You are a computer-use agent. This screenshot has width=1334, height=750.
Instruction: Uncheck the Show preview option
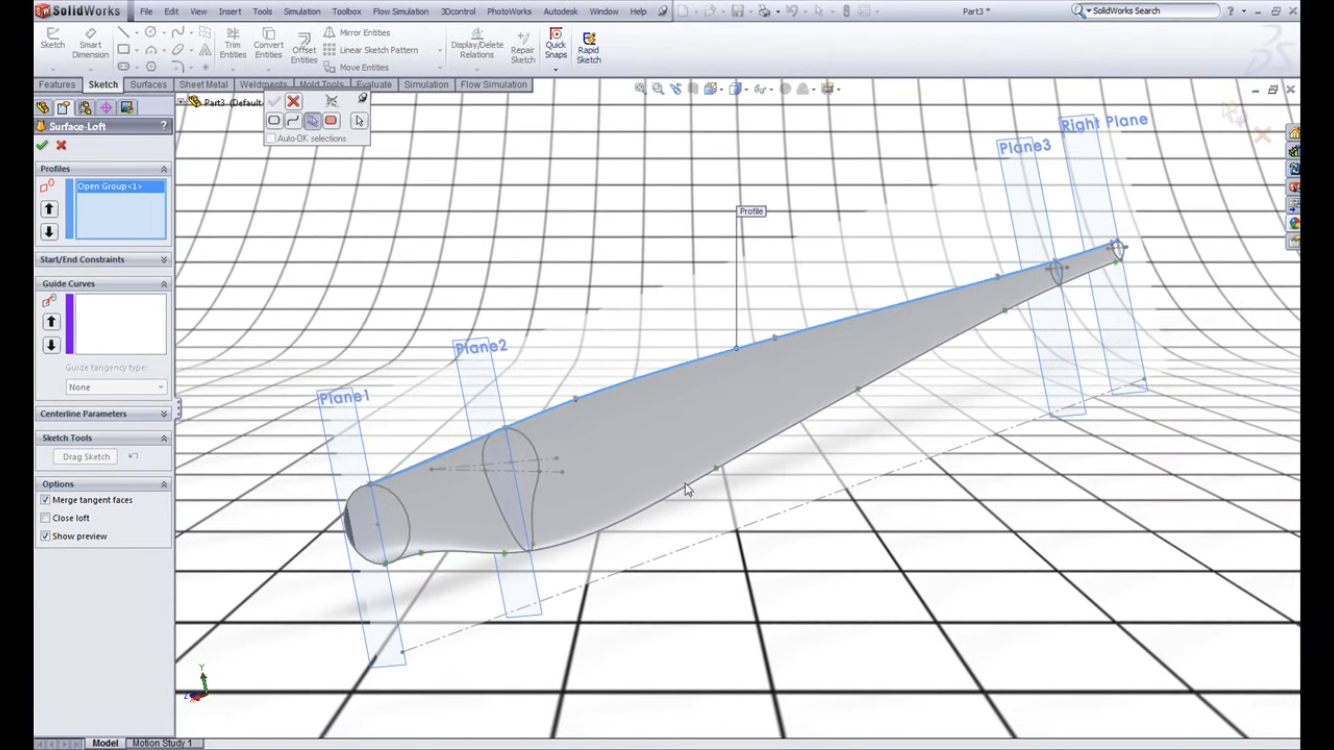(46, 536)
